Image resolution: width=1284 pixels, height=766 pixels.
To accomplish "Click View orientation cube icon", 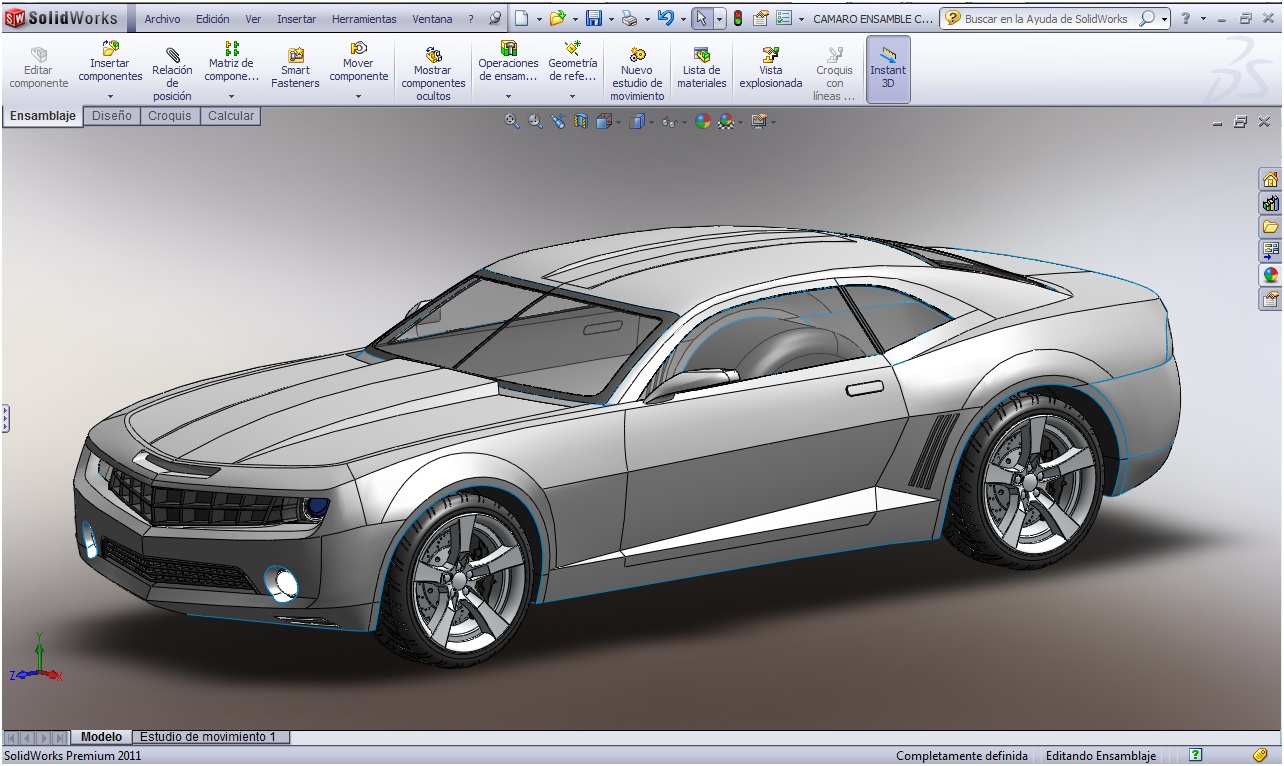I will (603, 121).
